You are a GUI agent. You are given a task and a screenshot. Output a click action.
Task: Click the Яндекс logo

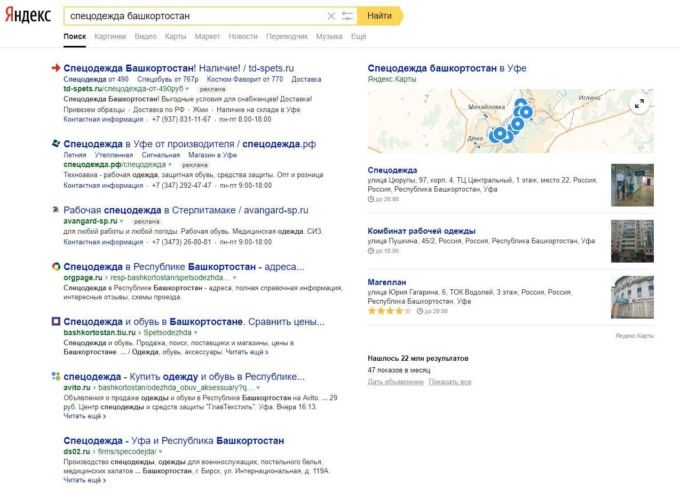(x=28, y=15)
